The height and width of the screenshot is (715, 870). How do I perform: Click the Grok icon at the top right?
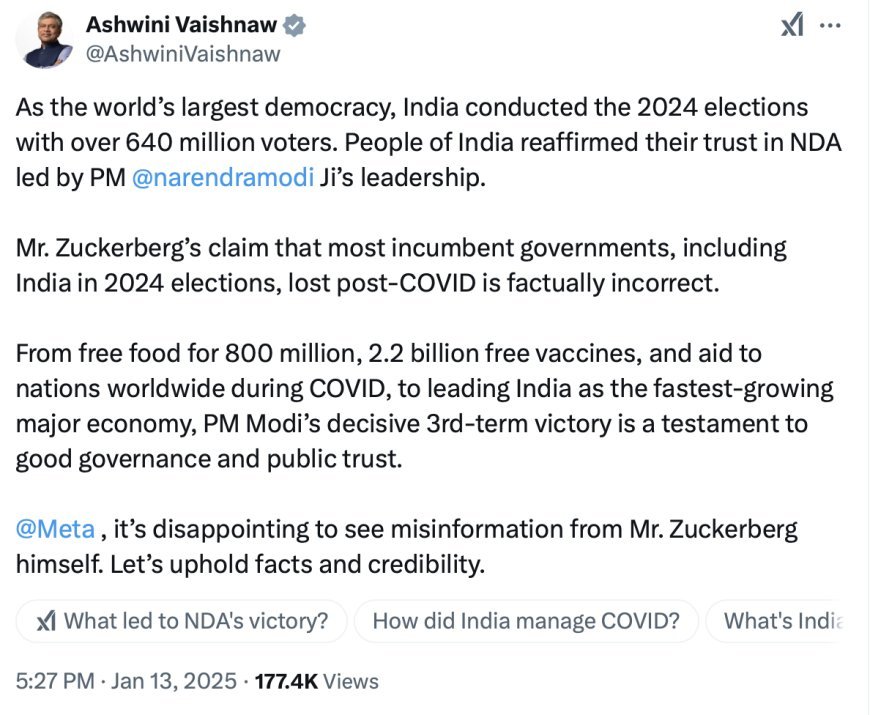pos(792,26)
